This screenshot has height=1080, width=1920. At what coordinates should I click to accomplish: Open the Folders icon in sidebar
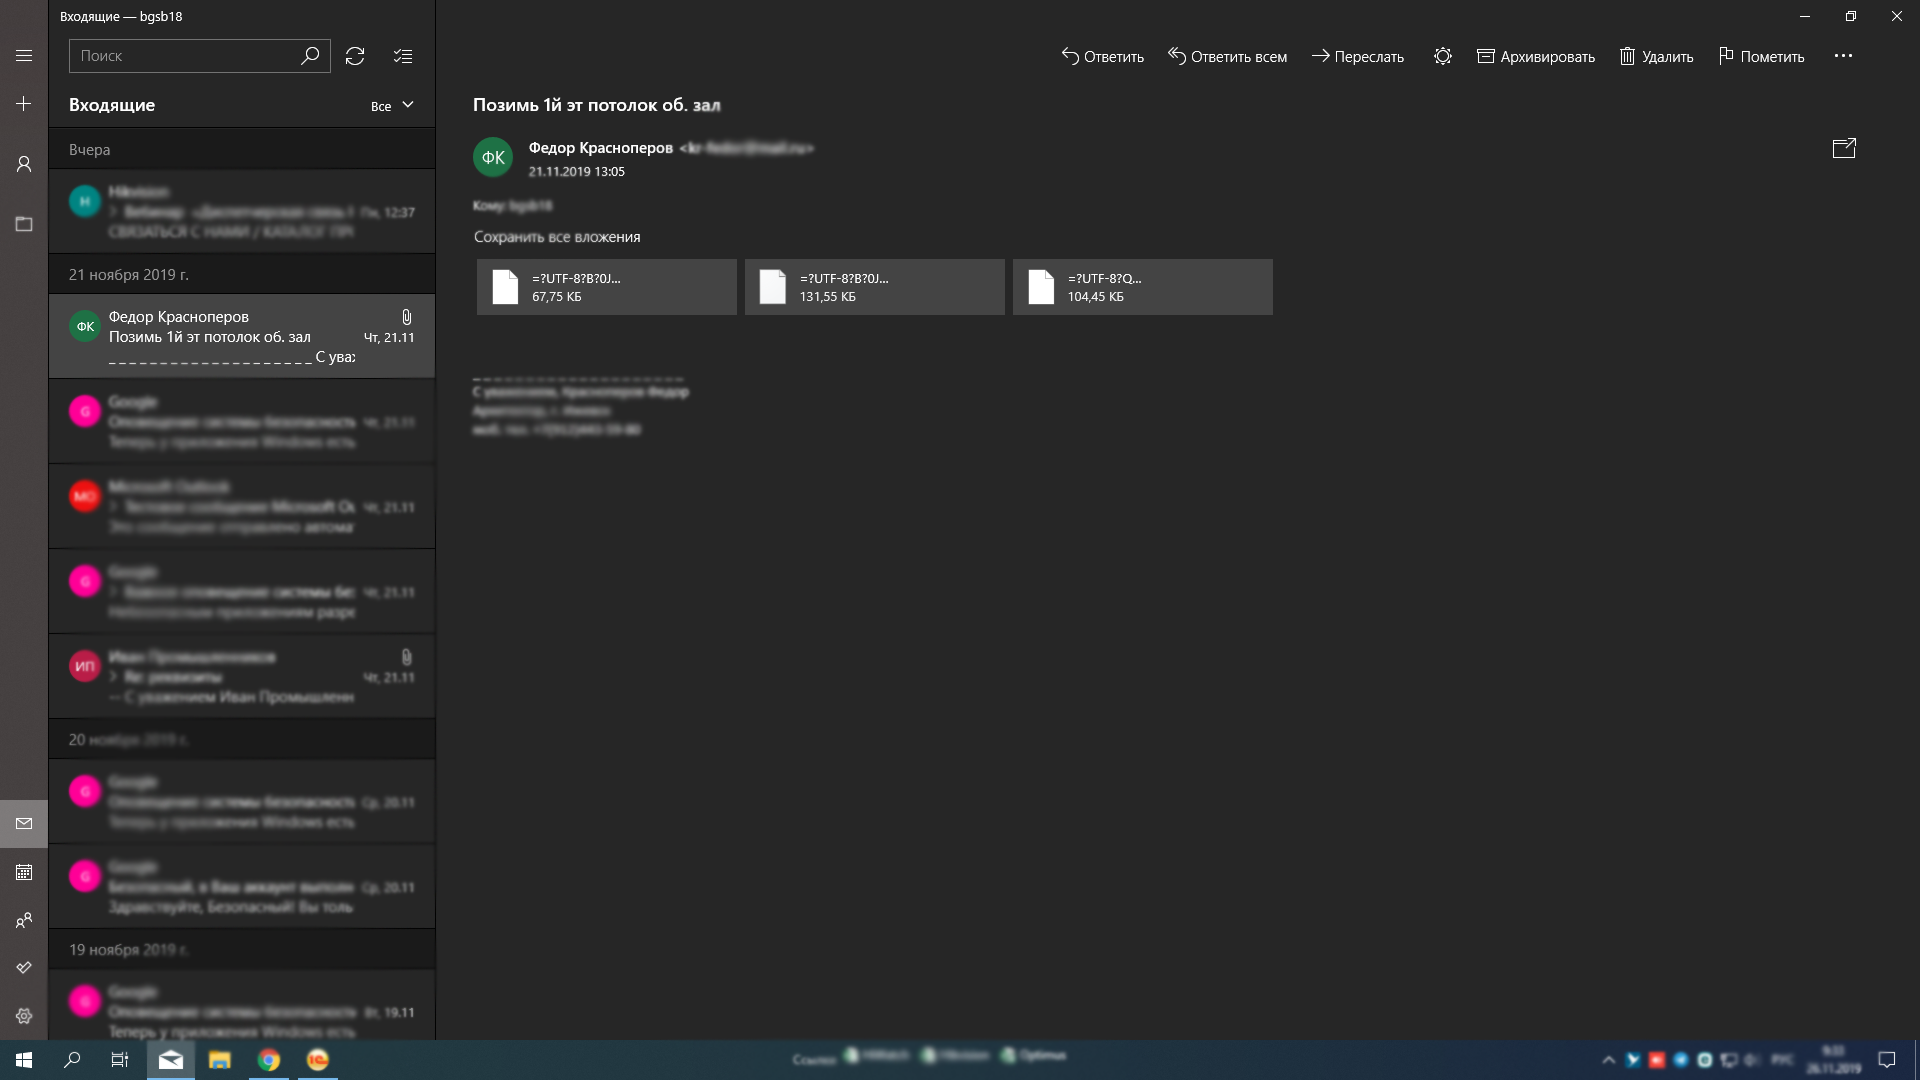[x=24, y=224]
